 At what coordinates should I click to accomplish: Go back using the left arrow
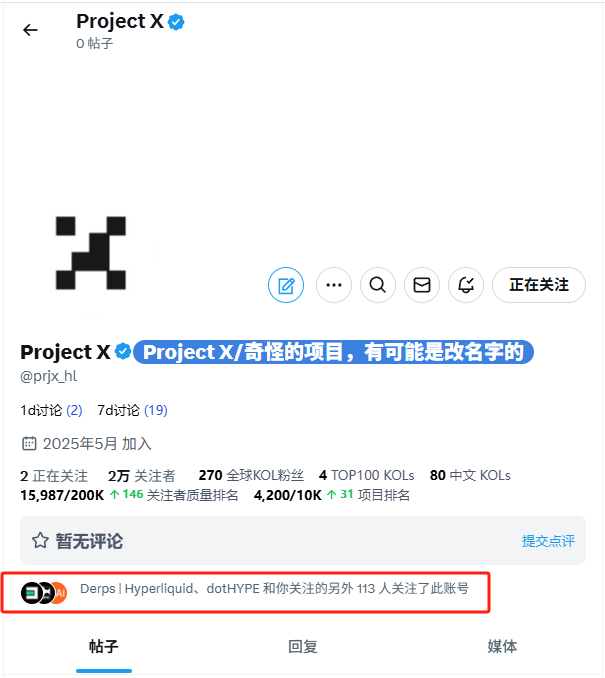click(x=30, y=30)
